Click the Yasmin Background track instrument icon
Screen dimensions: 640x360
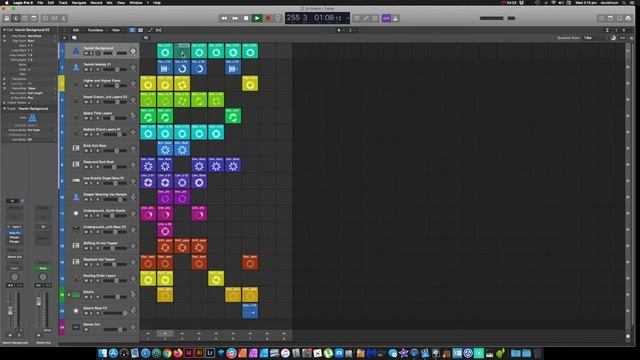coord(76,51)
